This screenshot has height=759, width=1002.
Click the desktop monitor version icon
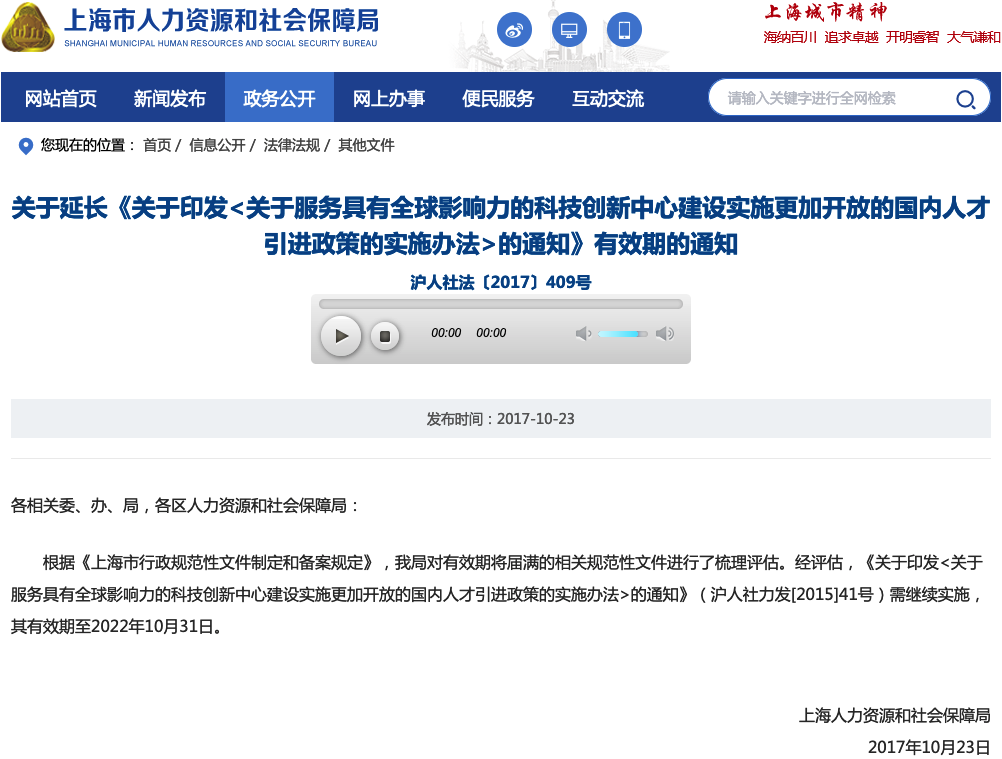(x=569, y=30)
